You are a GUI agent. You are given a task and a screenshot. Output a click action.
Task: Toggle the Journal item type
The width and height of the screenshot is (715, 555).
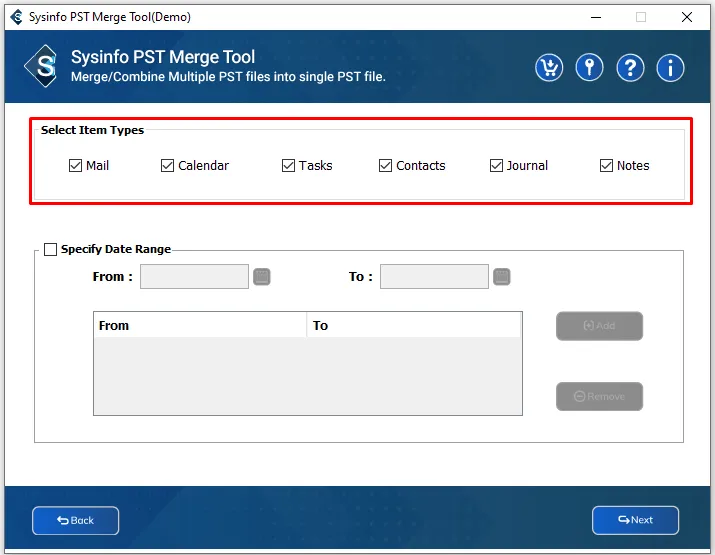496,166
